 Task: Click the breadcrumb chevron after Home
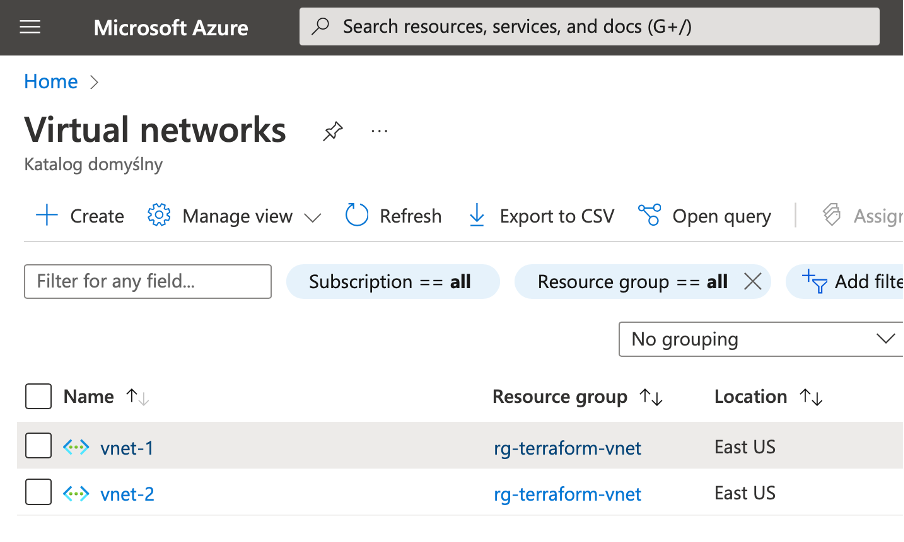coord(94,82)
